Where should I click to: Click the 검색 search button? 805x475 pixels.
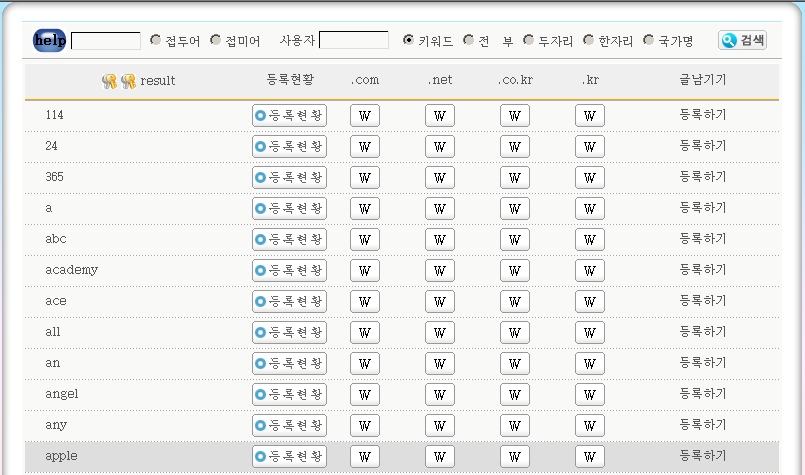coord(742,41)
